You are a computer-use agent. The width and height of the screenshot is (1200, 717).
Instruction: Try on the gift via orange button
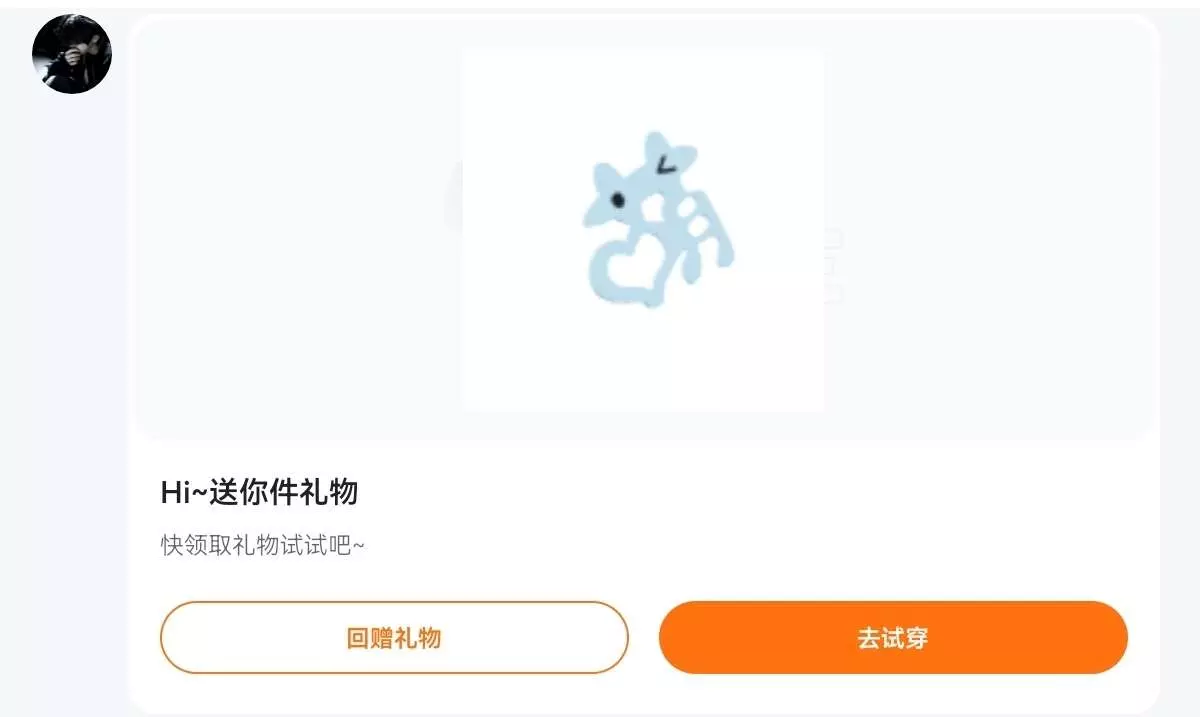point(893,638)
